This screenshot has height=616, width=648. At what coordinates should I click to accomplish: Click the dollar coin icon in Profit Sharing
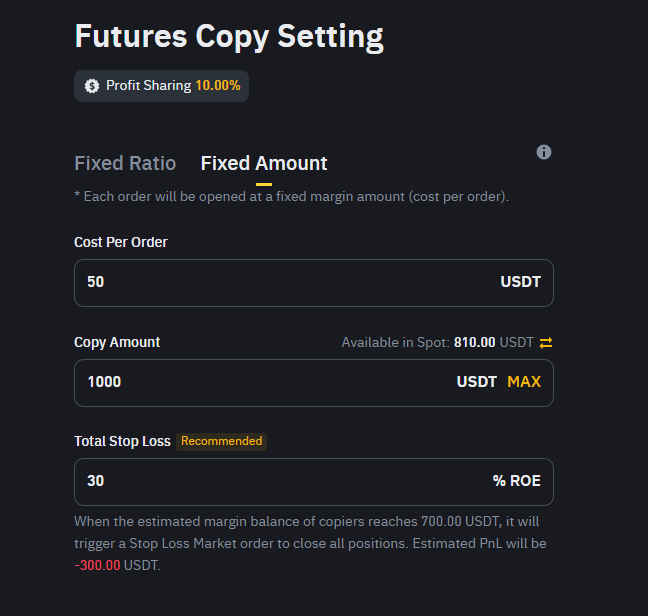pos(92,86)
